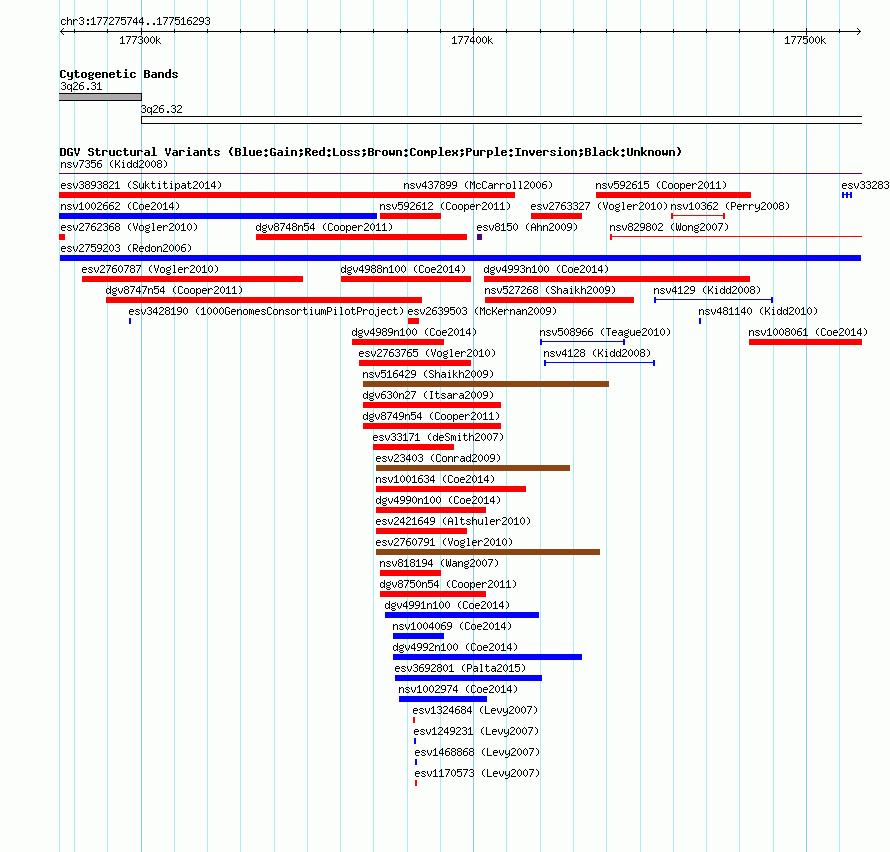The image size is (890, 852).
Task: Select esv2421649 (Altshuler2010) label
Action: pyautogui.click(x=453, y=521)
